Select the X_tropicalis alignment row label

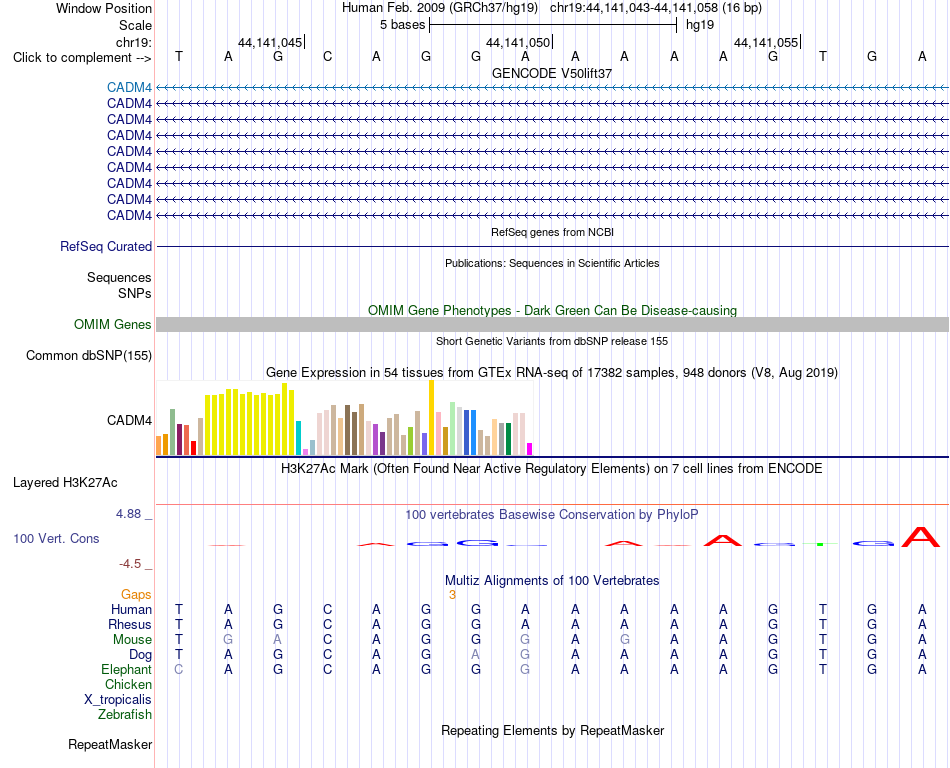click(x=118, y=700)
